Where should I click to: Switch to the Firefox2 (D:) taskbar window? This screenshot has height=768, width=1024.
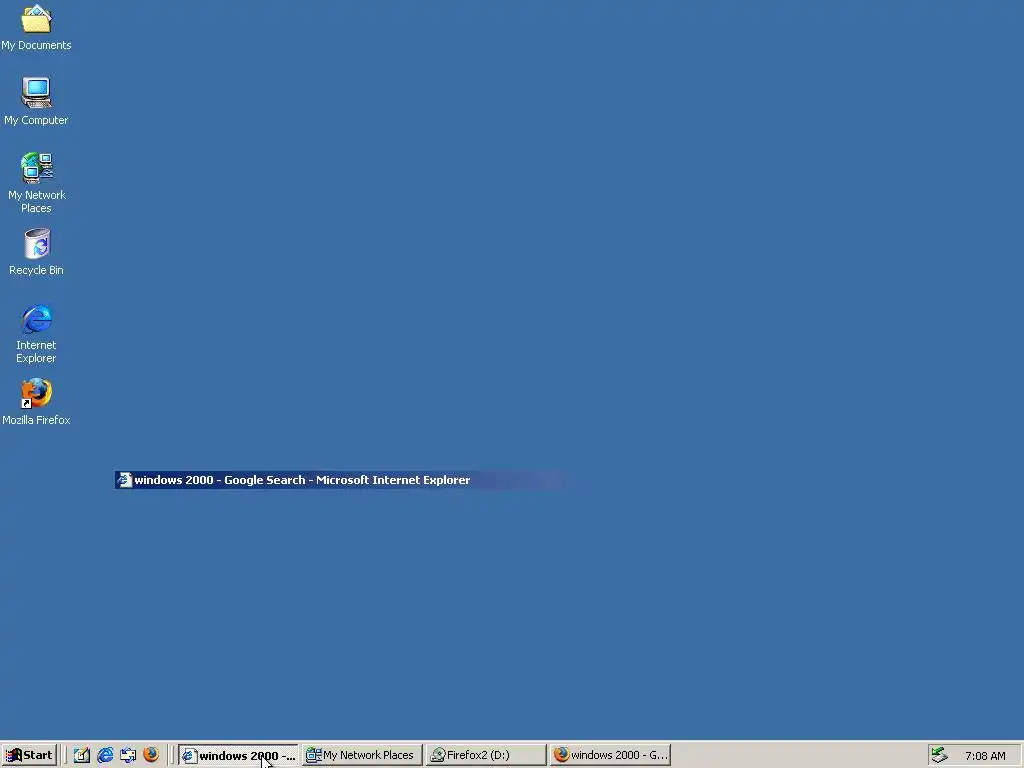486,755
